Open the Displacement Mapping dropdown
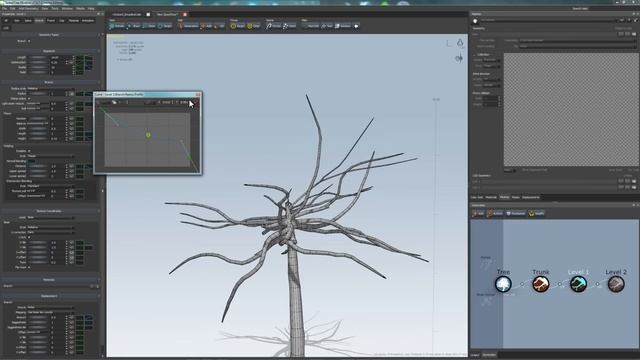 coord(51,312)
